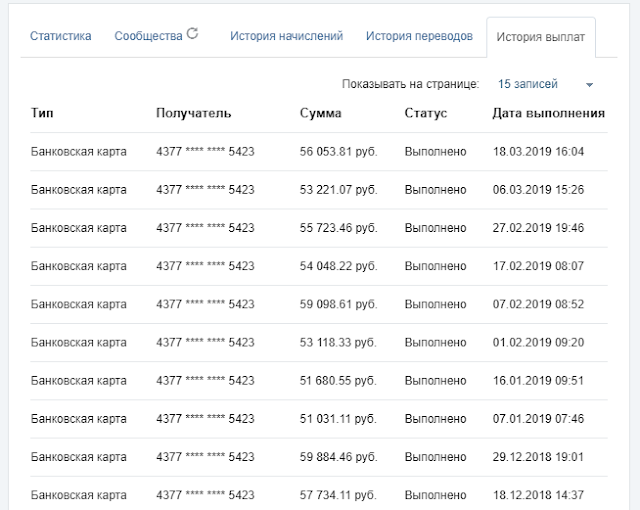
Task: Click the Дата выполнения column header
Action: 549,113
